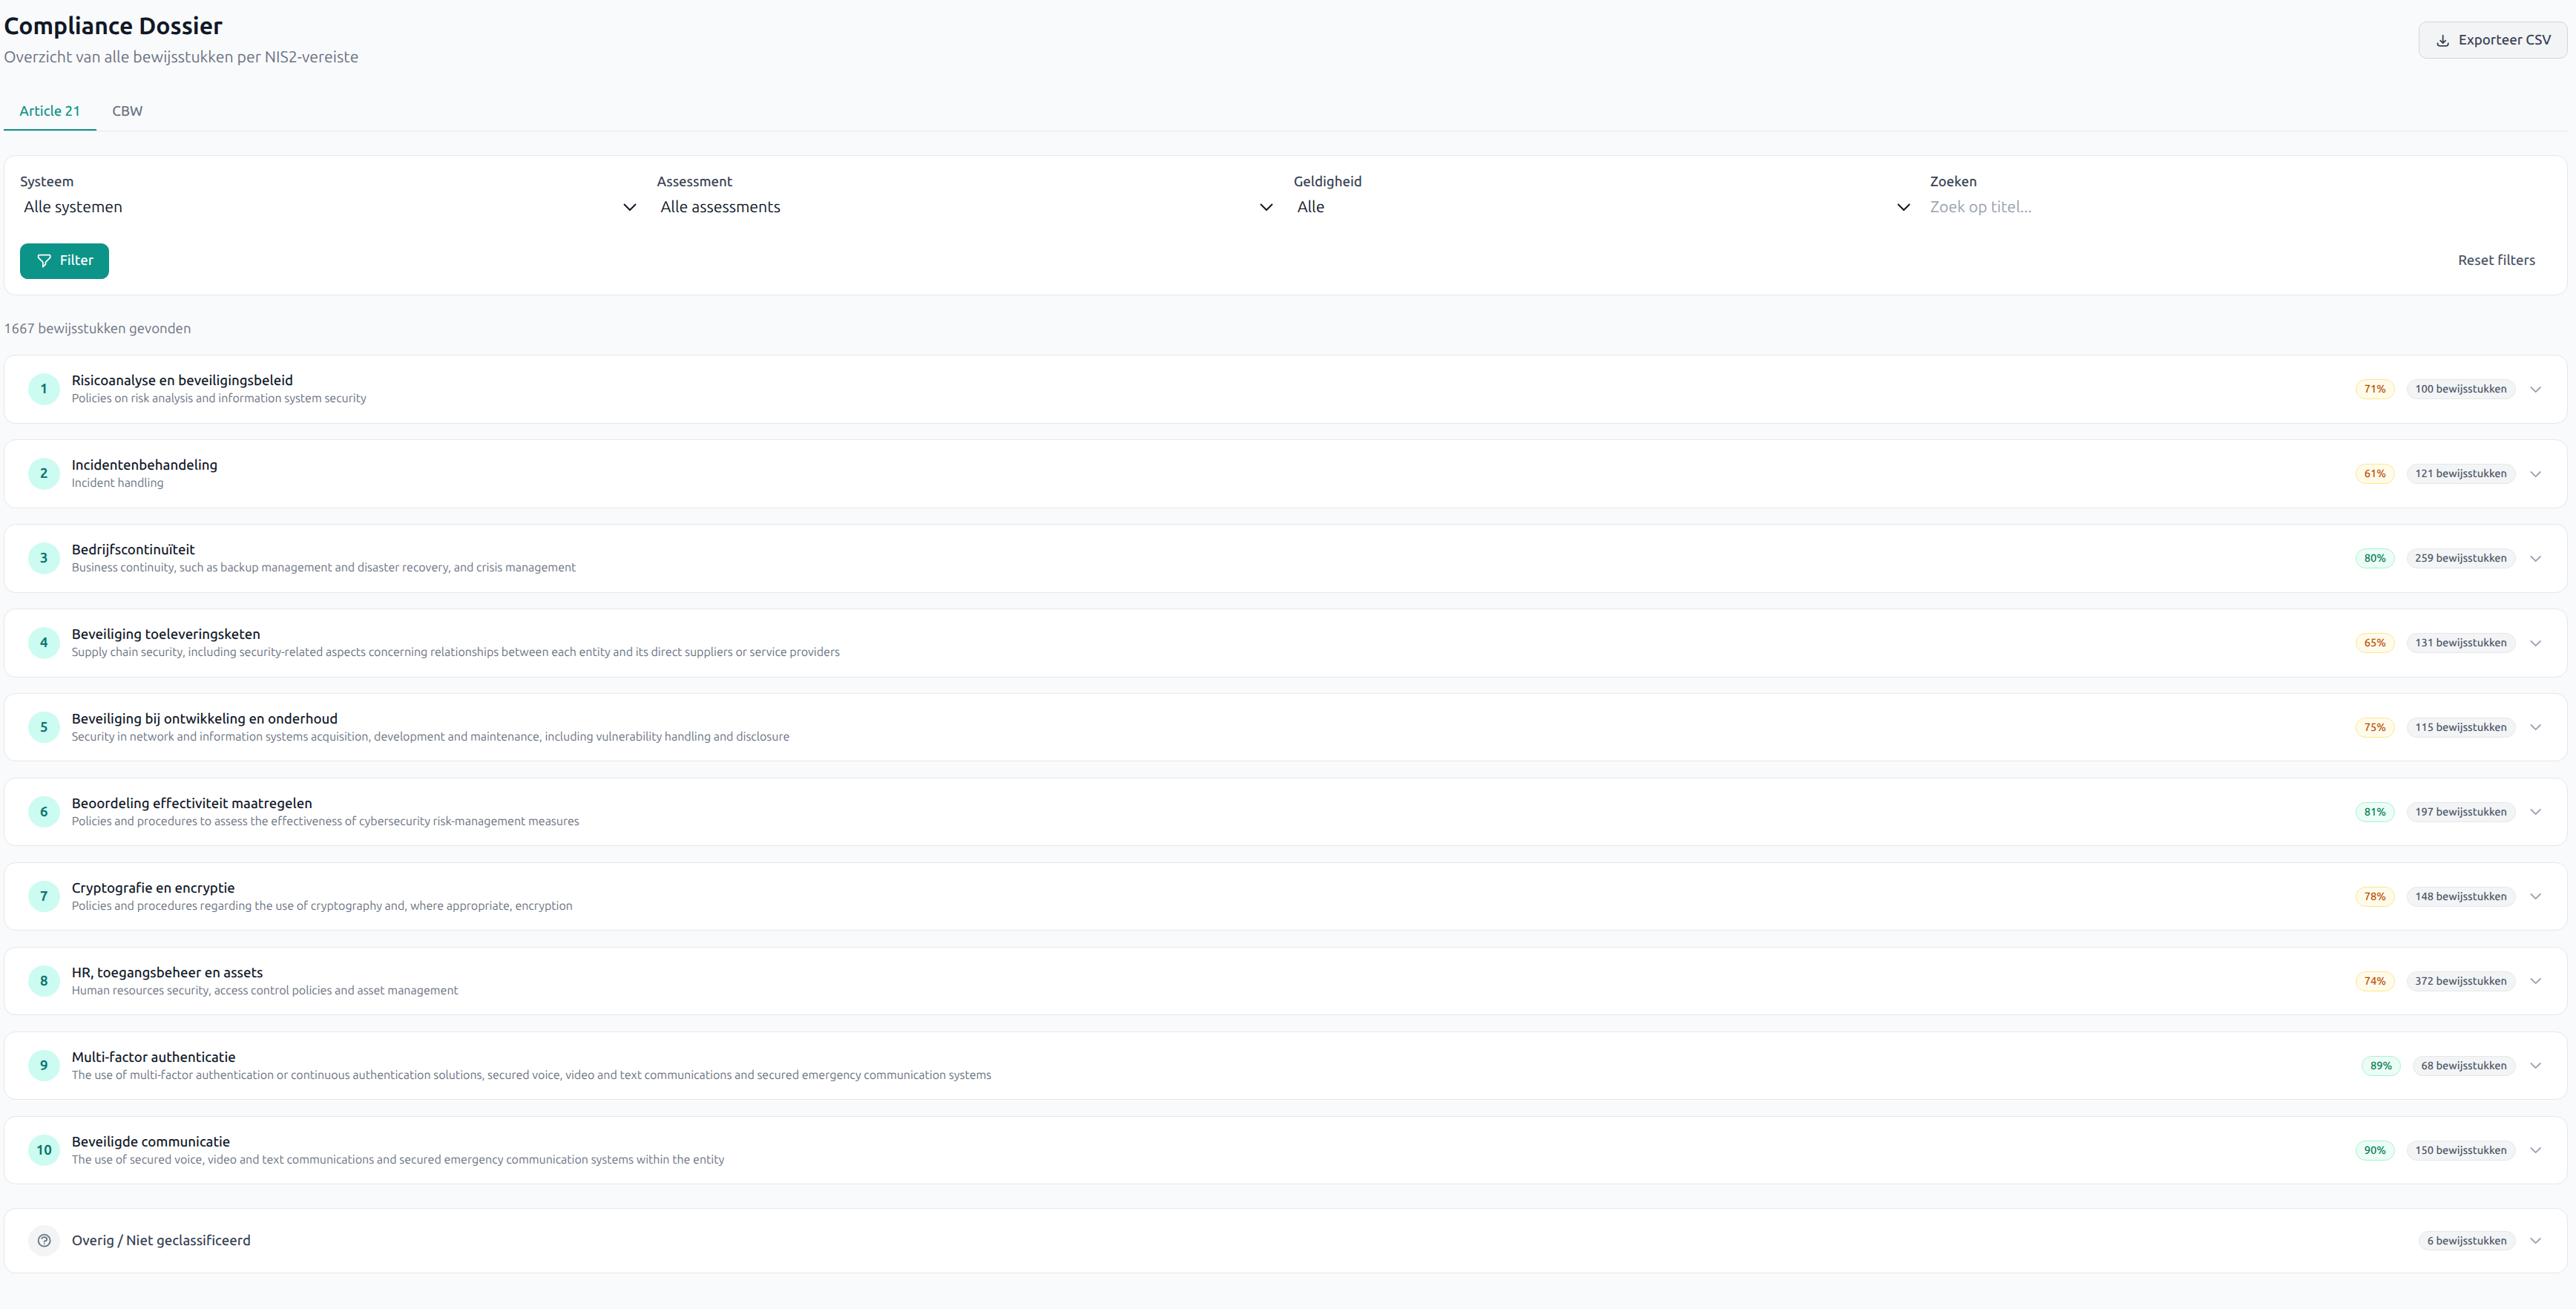Click the number 5 badge for ontwikkeling en onderhoud
This screenshot has height=1309, width=2576.
pos(44,727)
